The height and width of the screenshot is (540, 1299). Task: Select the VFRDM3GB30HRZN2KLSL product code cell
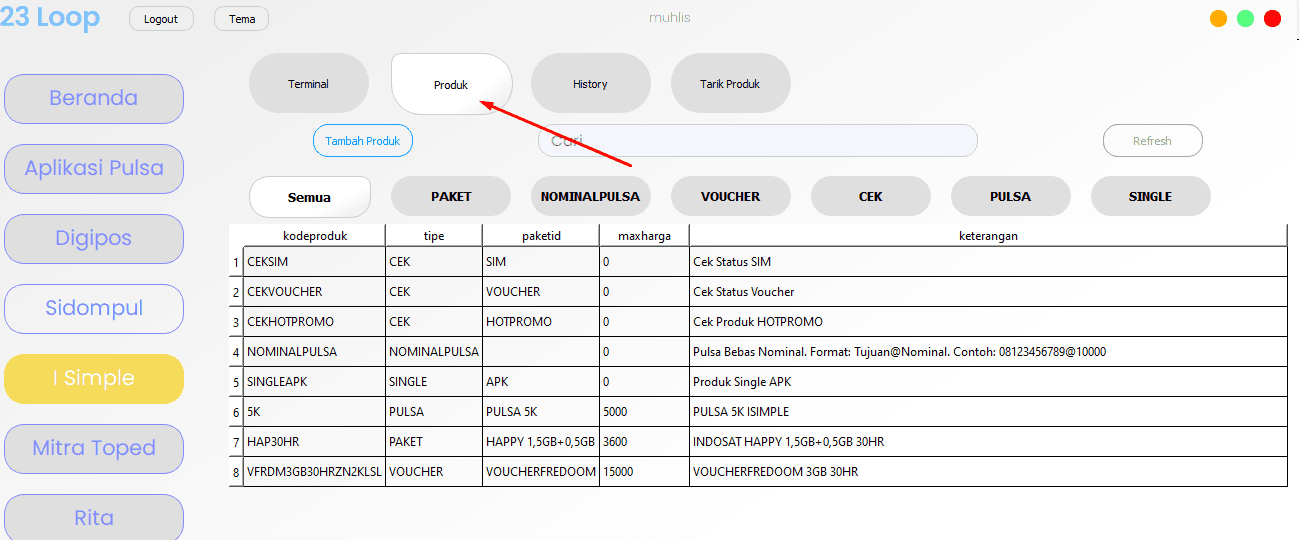[314, 472]
